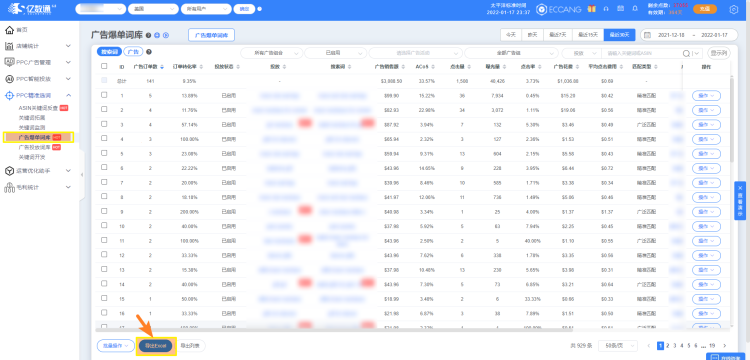Check the checkbox for row ID 1
This screenshot has height=360, width=750.
pos(104,95)
